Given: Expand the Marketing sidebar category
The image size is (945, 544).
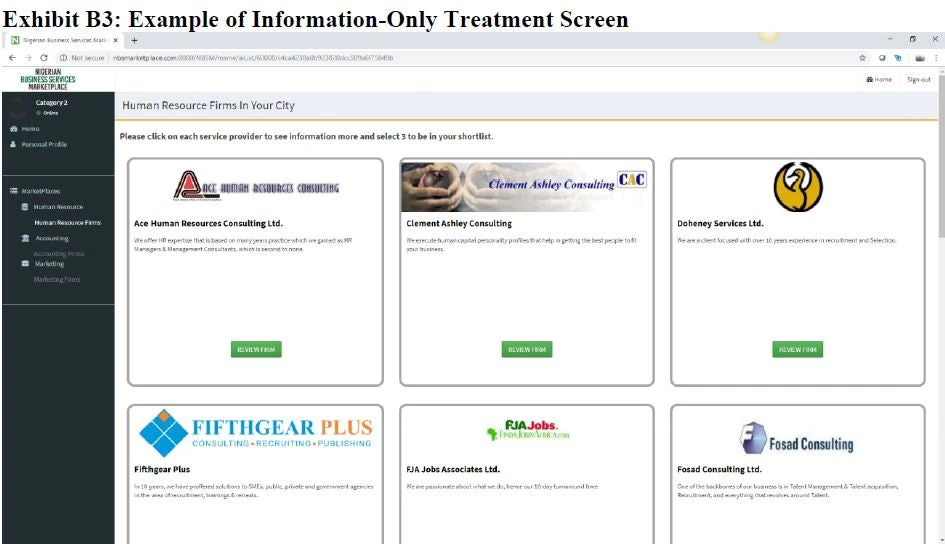Looking at the screenshot, I should click(49, 264).
